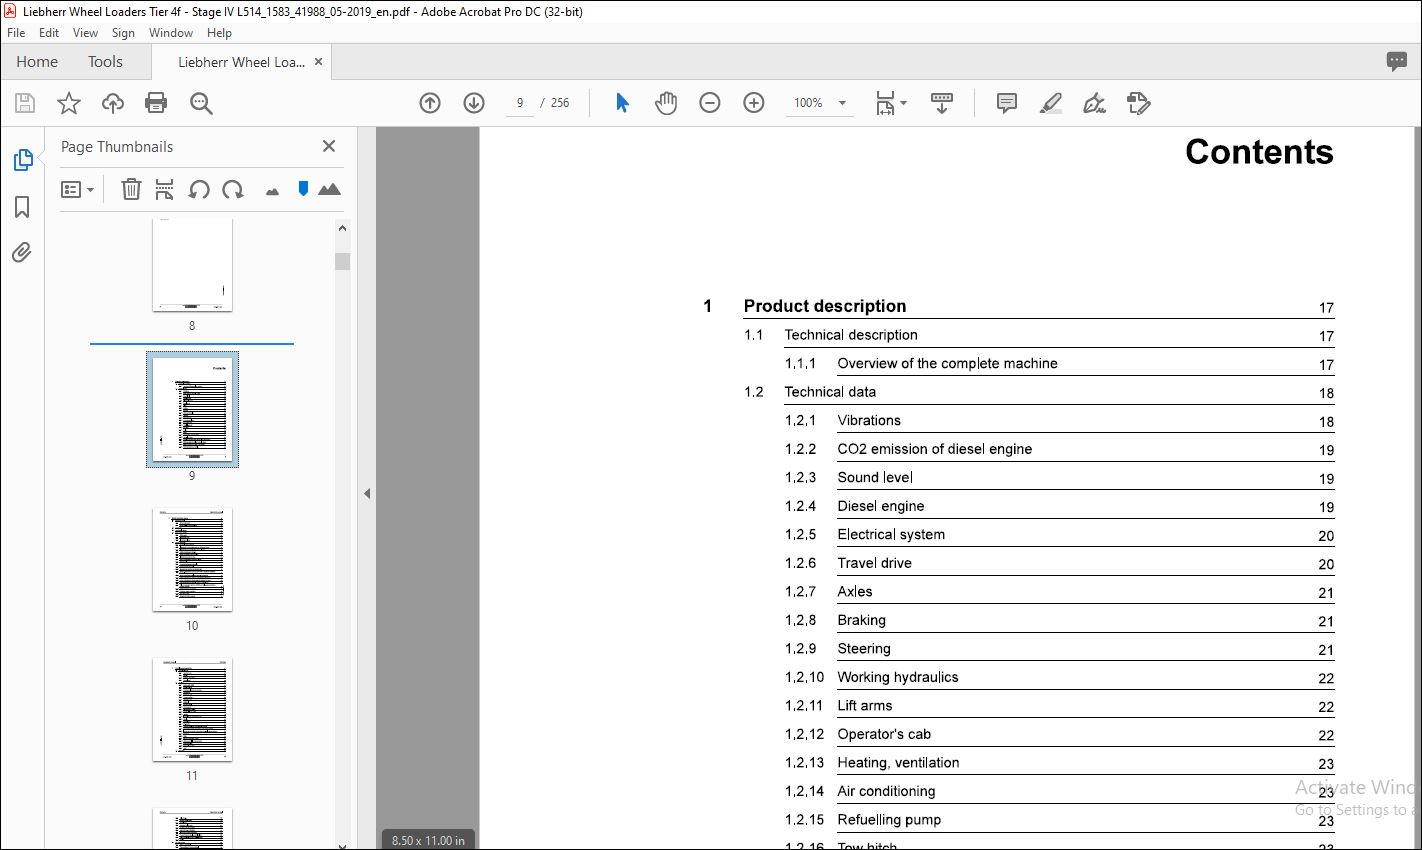Select the Highlight text pen tool
The height and width of the screenshot is (850, 1422).
point(1051,103)
